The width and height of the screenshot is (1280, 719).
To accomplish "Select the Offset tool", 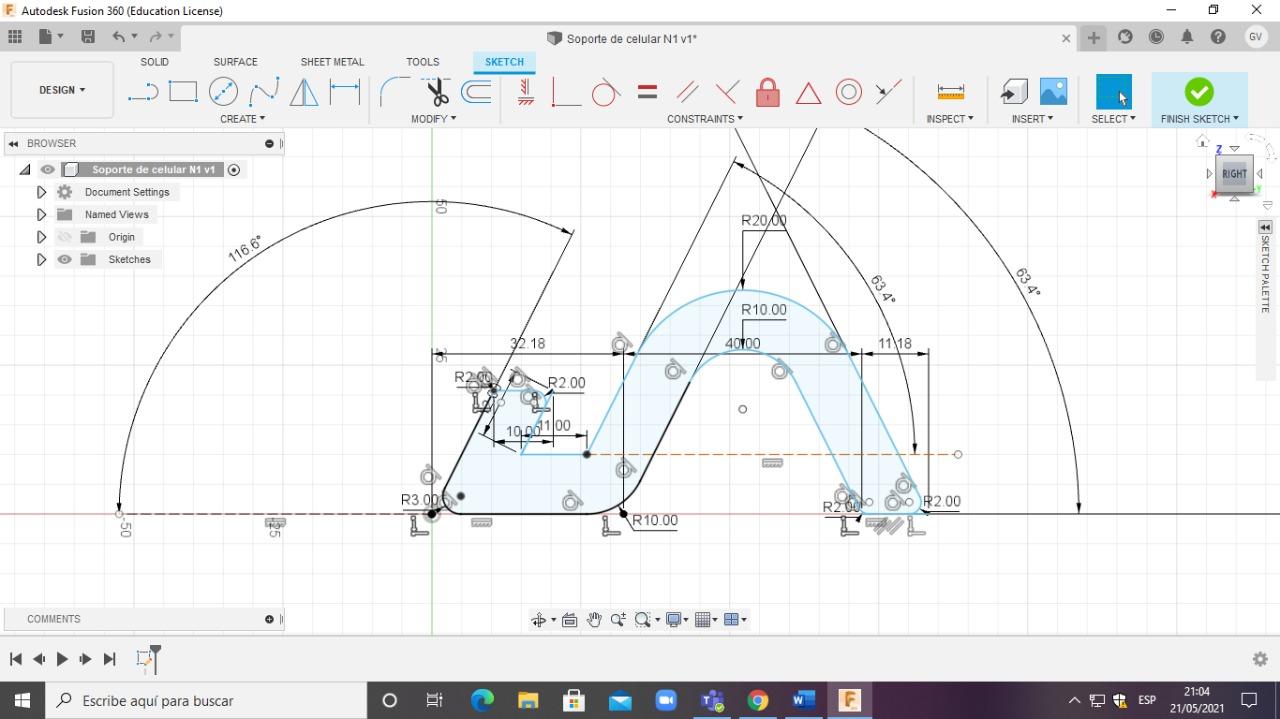I will [476, 92].
